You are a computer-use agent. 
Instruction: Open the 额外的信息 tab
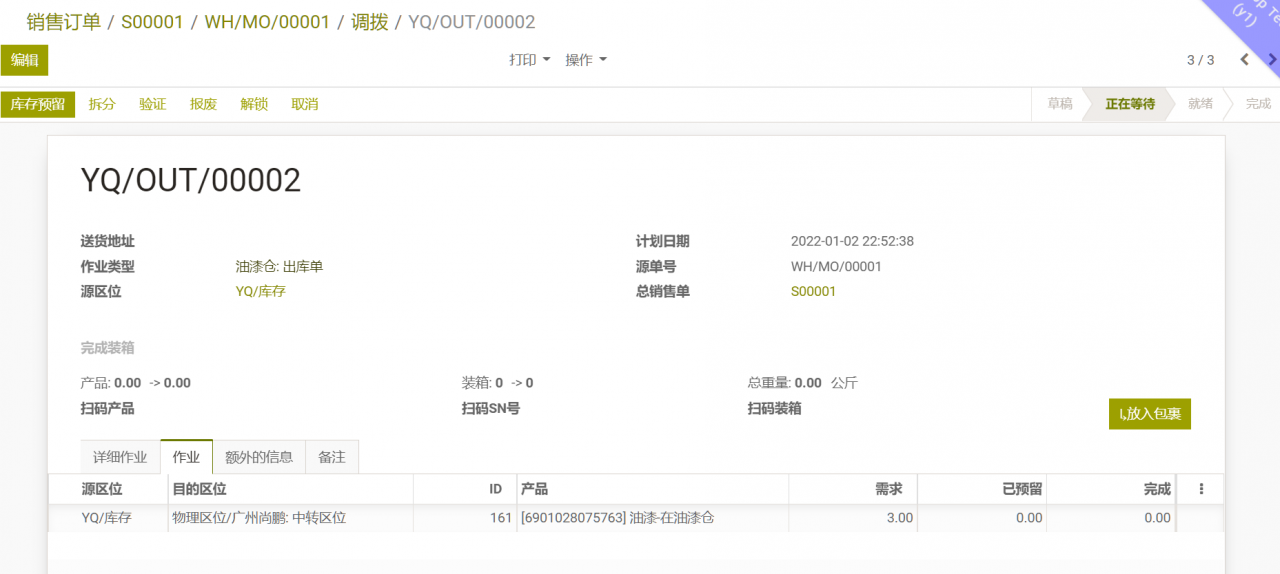click(259, 457)
